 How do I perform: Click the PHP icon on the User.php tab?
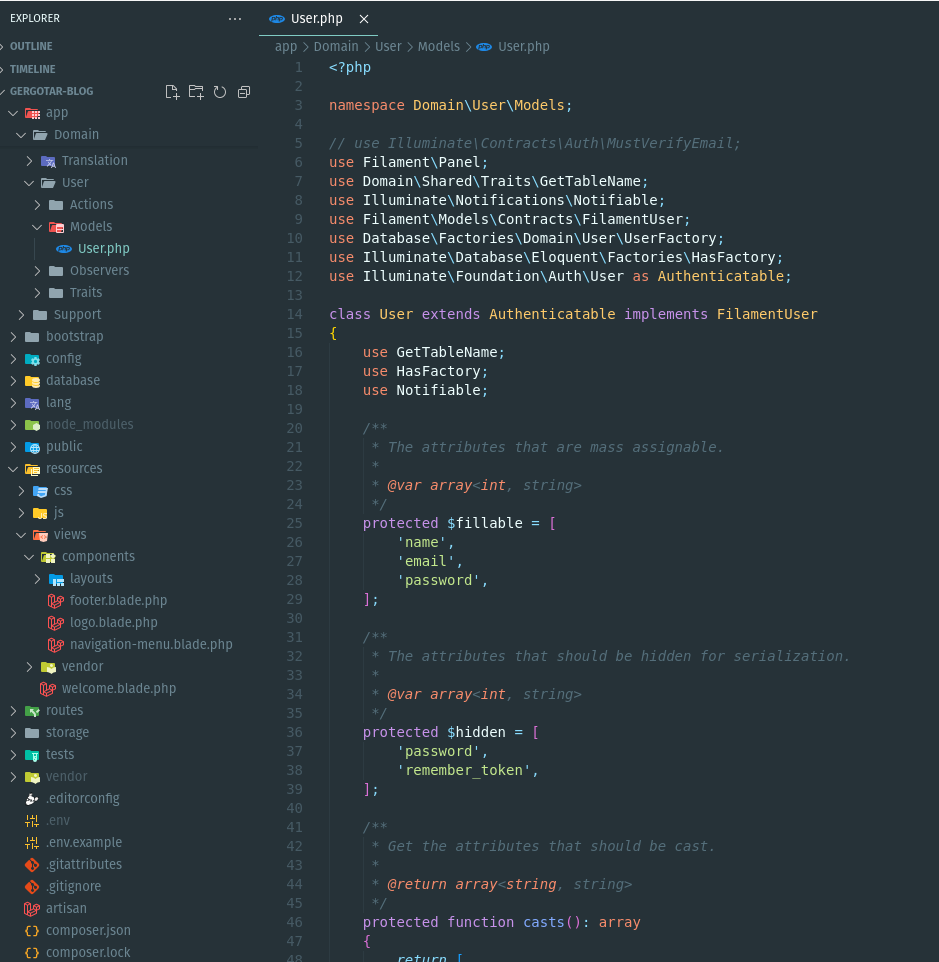coord(277,18)
